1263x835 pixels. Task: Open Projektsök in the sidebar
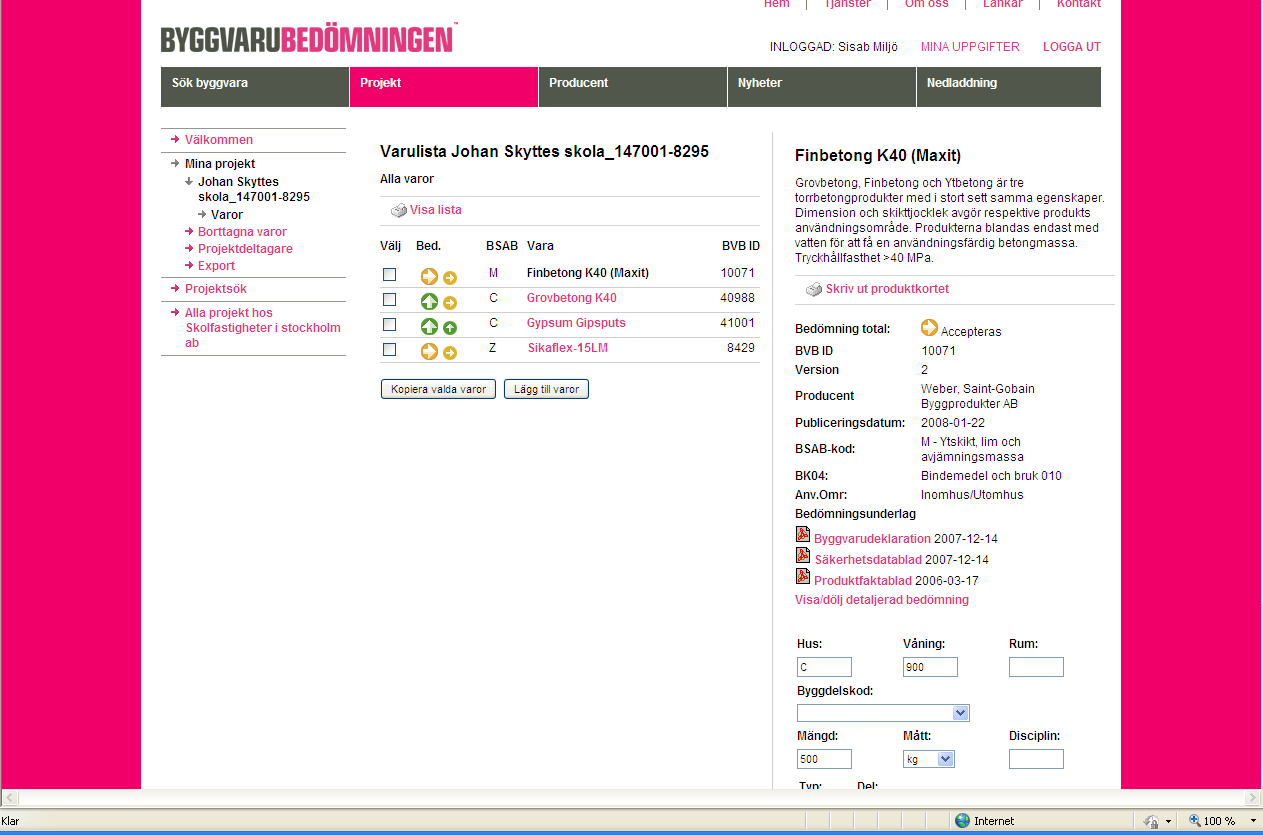click(x=216, y=289)
